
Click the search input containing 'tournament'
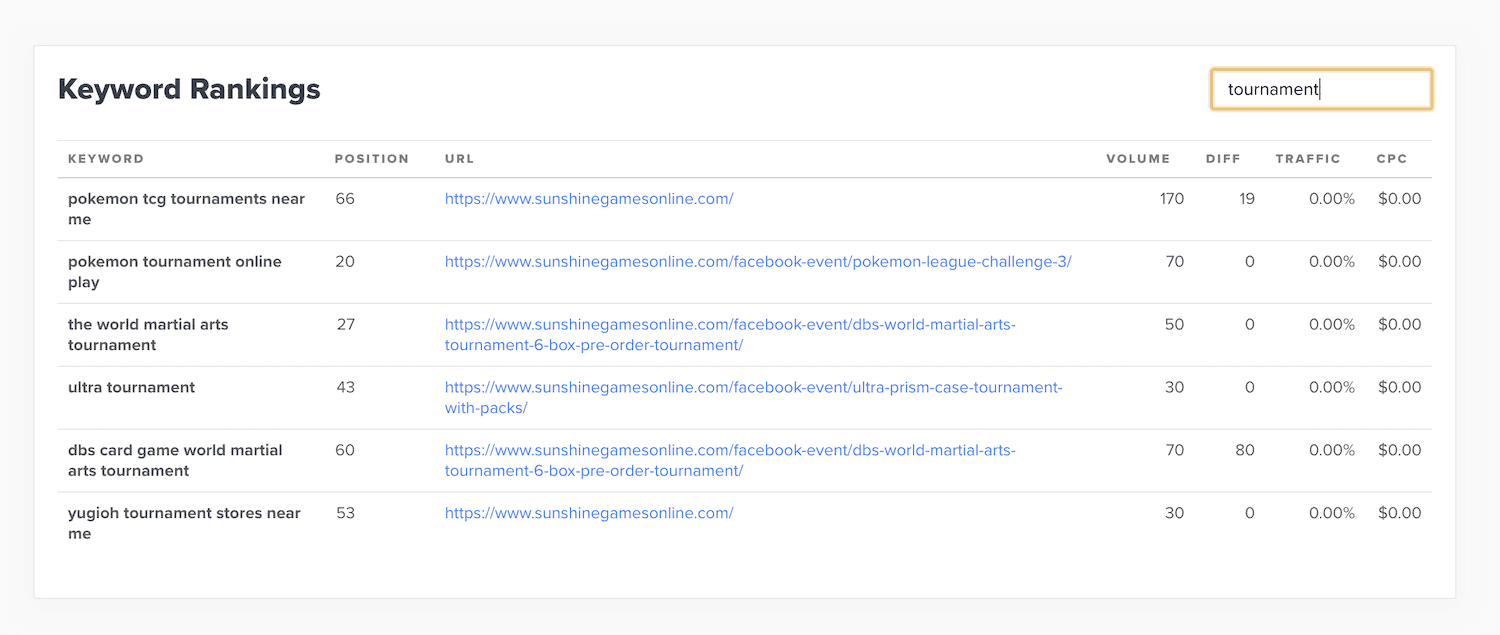tap(1320, 89)
